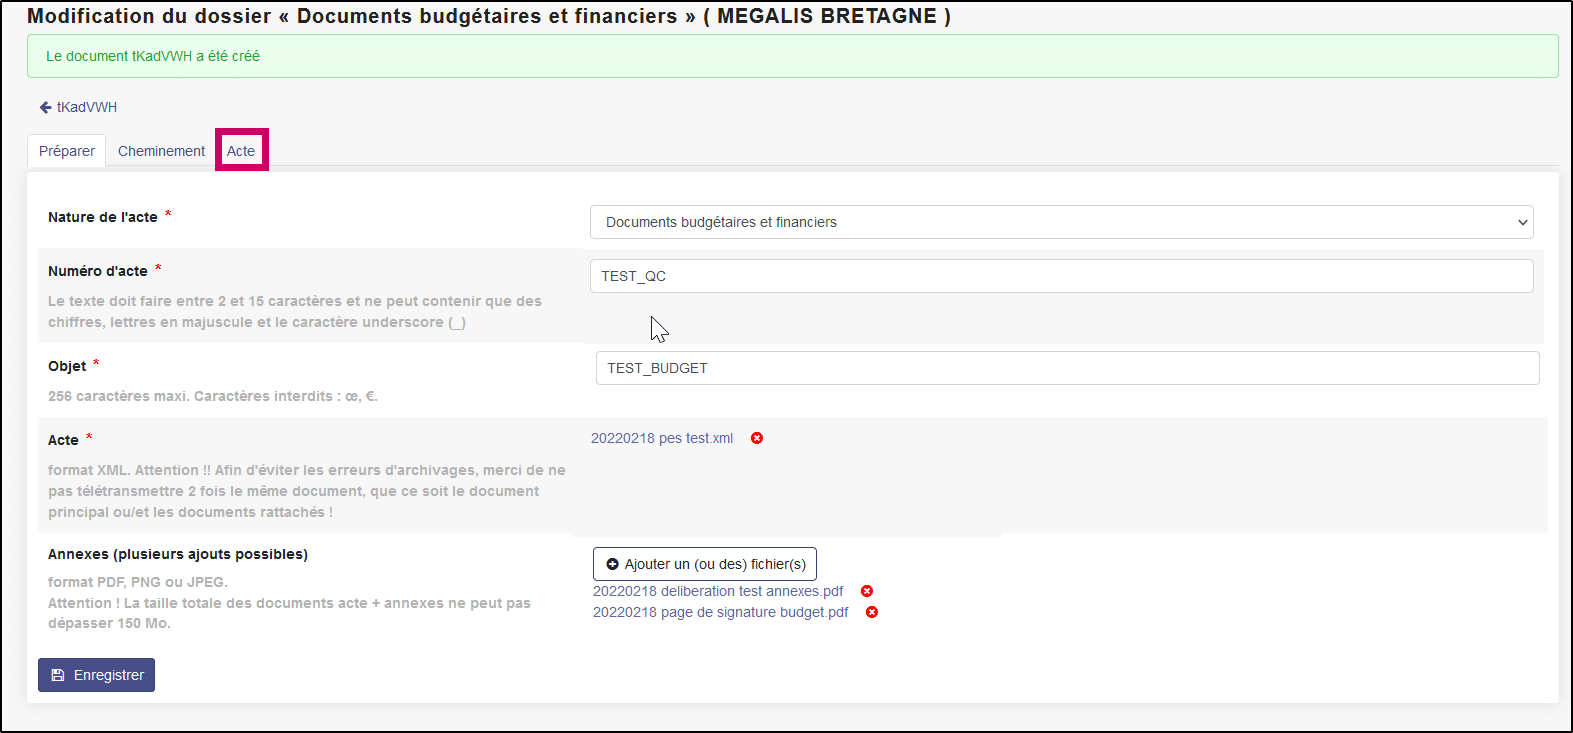Open the Nature de l'acte dropdown
This screenshot has width=1573, height=733.
pos(1060,222)
